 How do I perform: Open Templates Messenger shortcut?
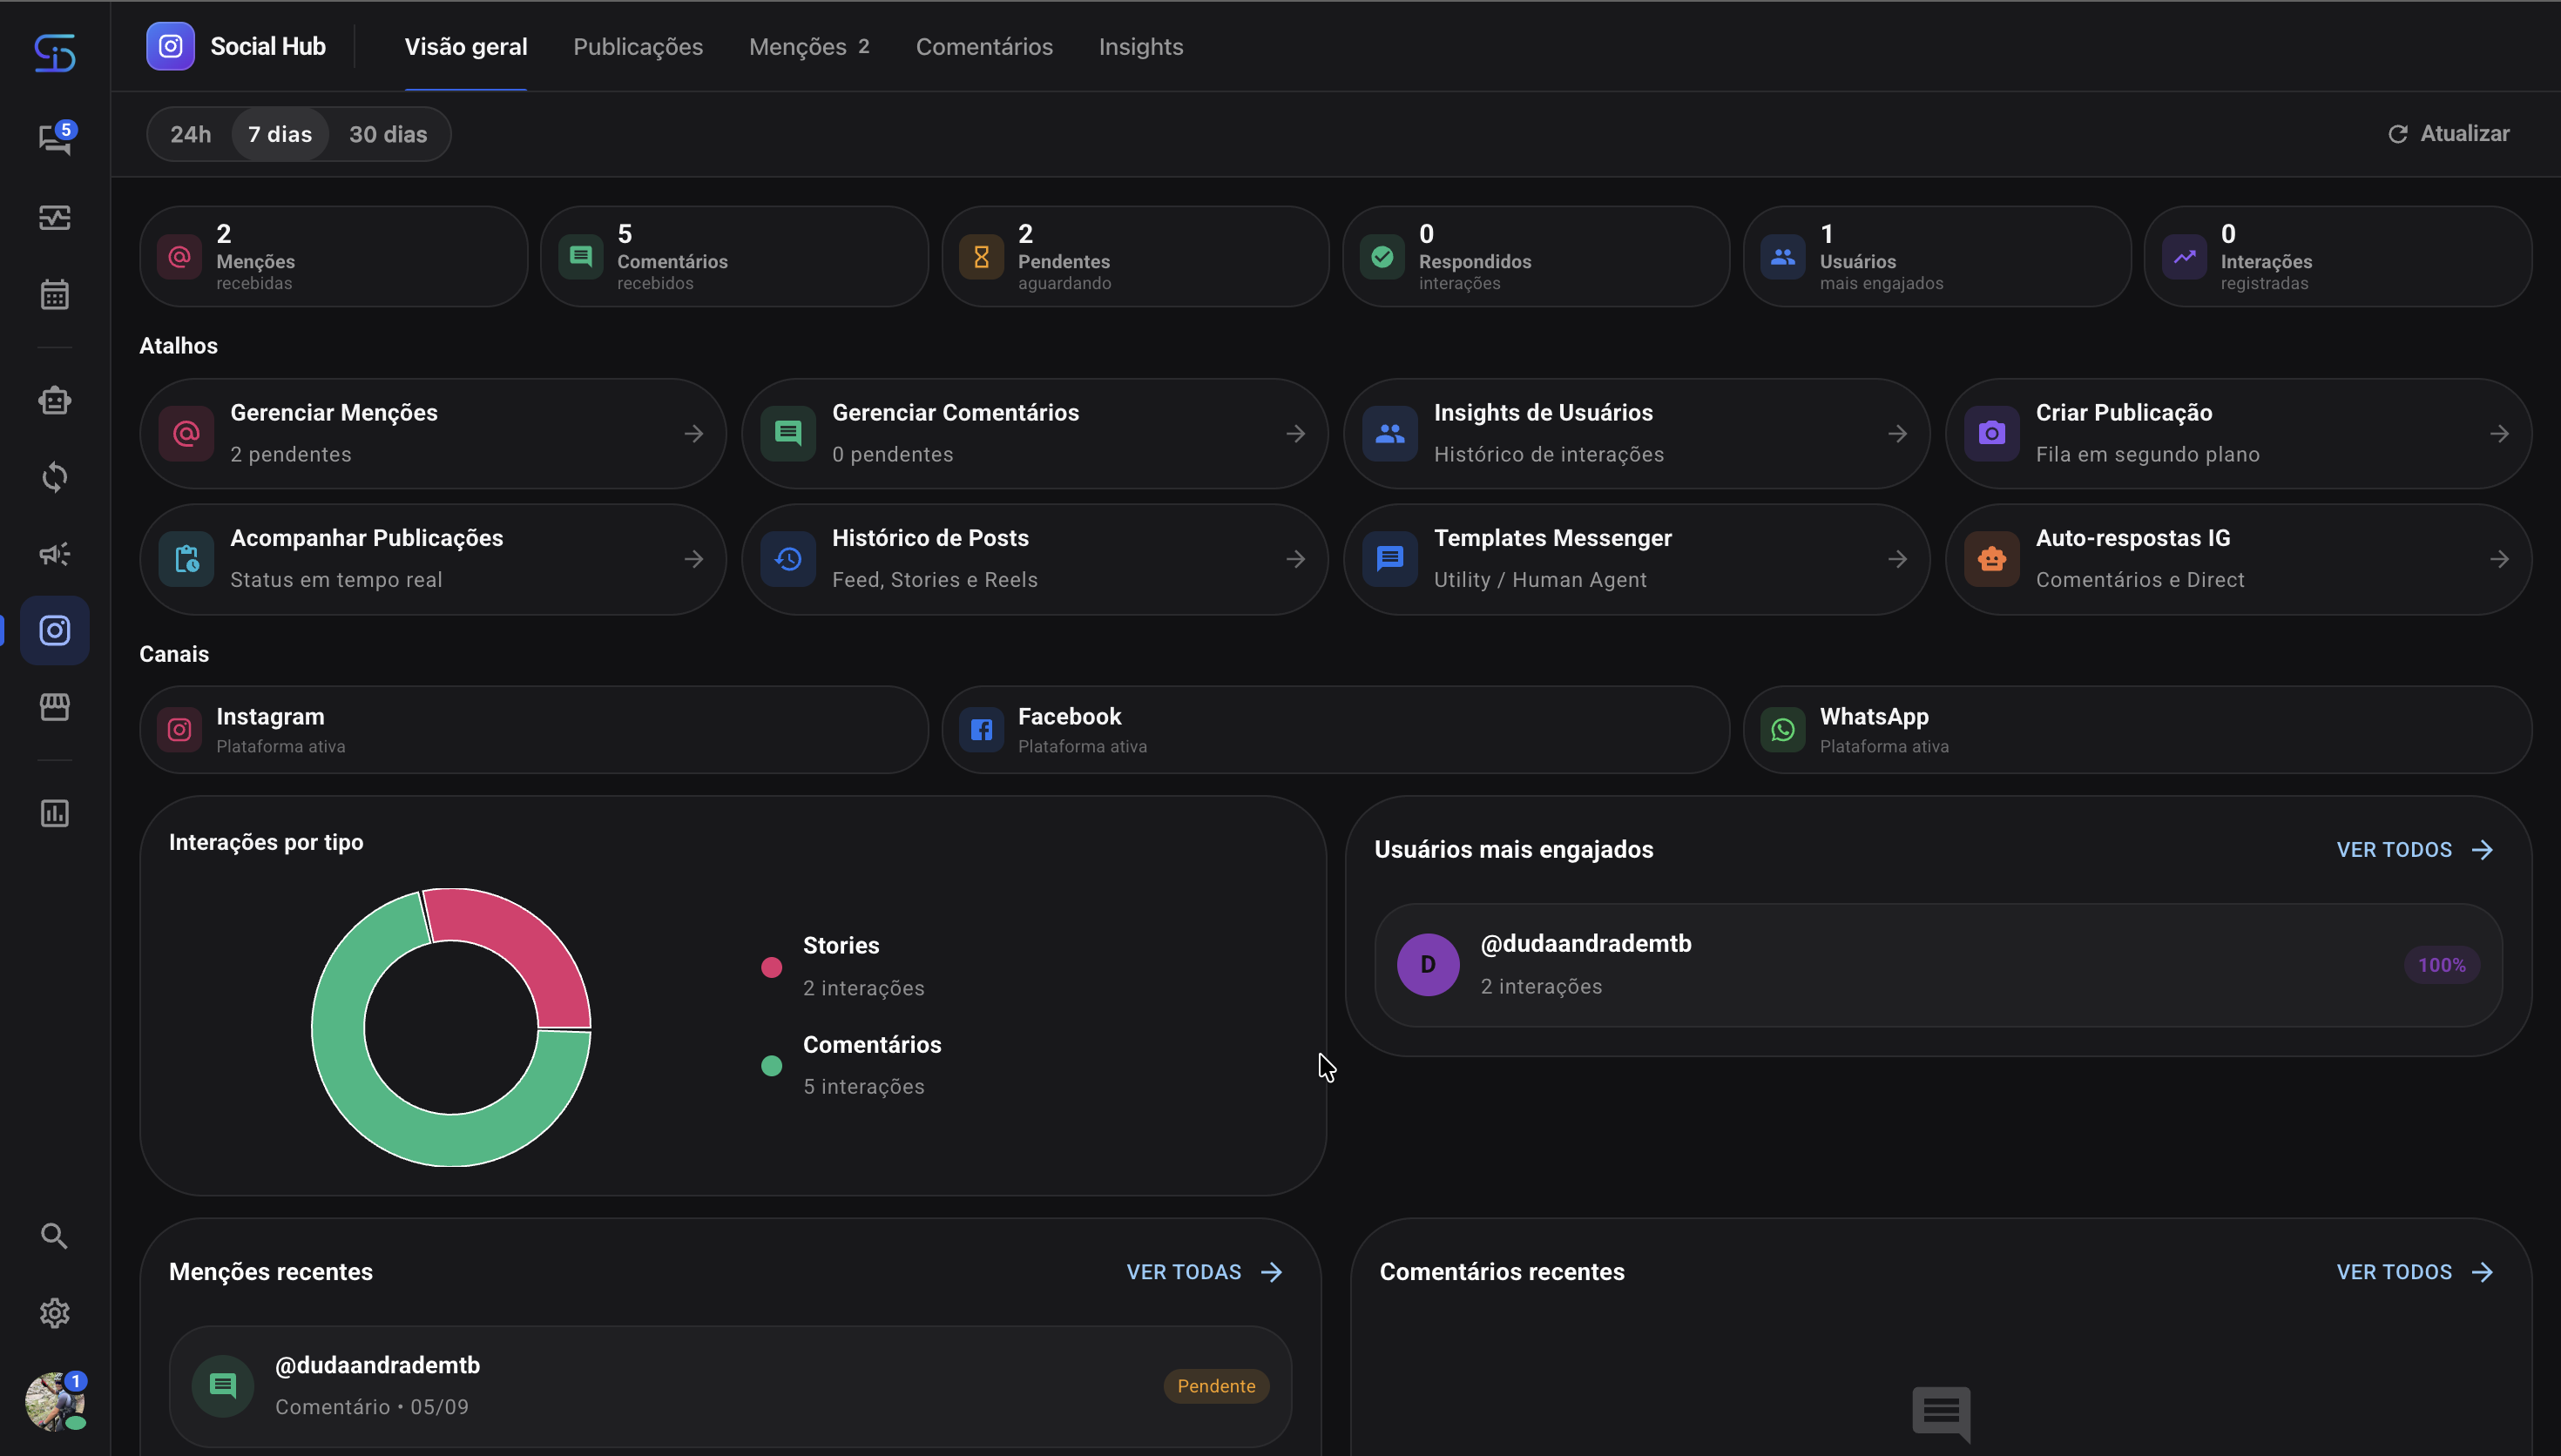[1637, 559]
